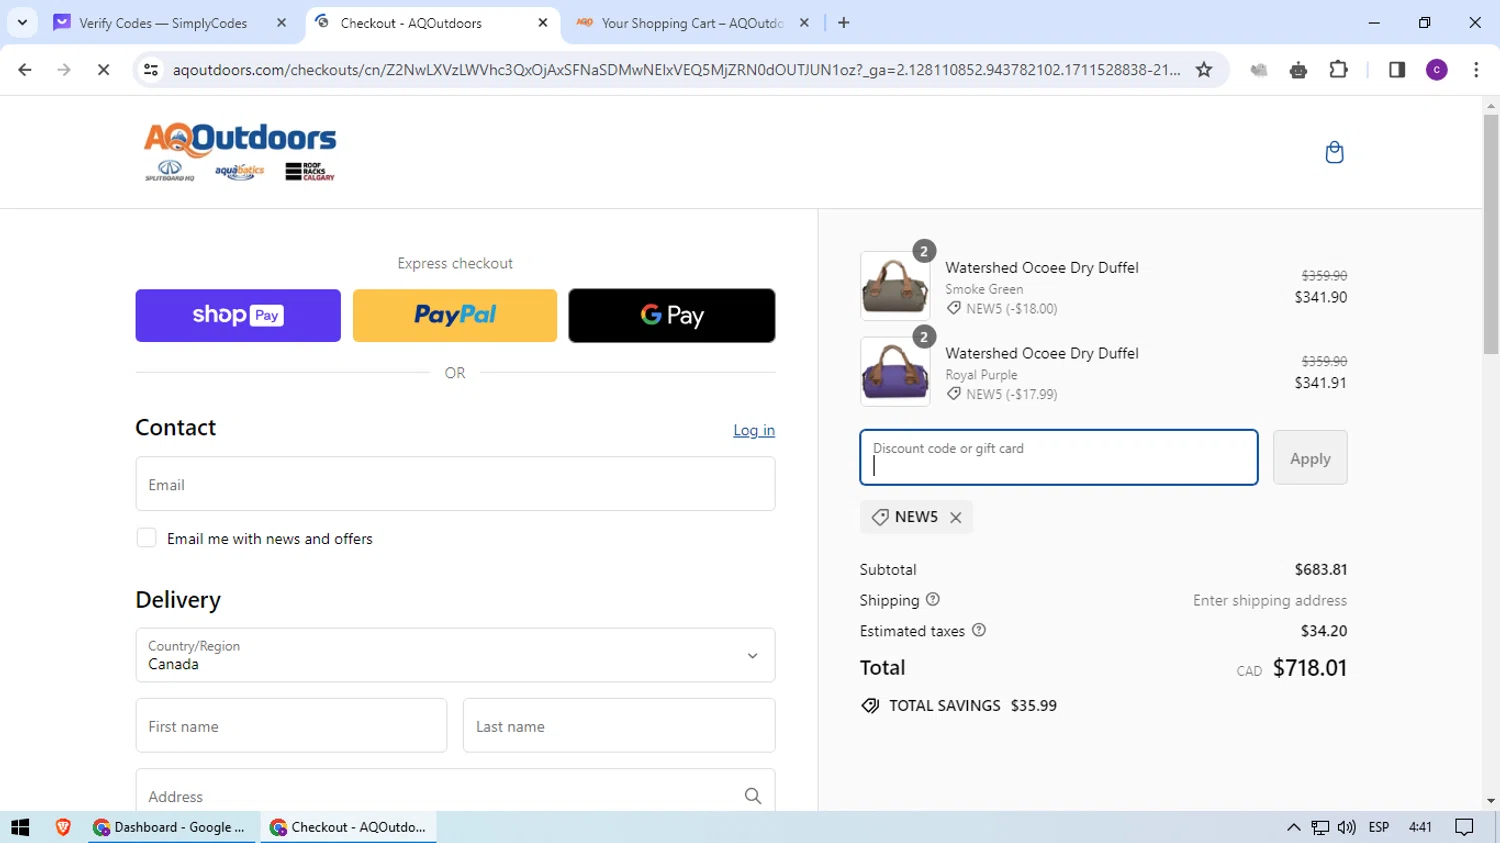Click the Total amount $718.01
The width and height of the screenshot is (1500, 843).
(1310, 668)
